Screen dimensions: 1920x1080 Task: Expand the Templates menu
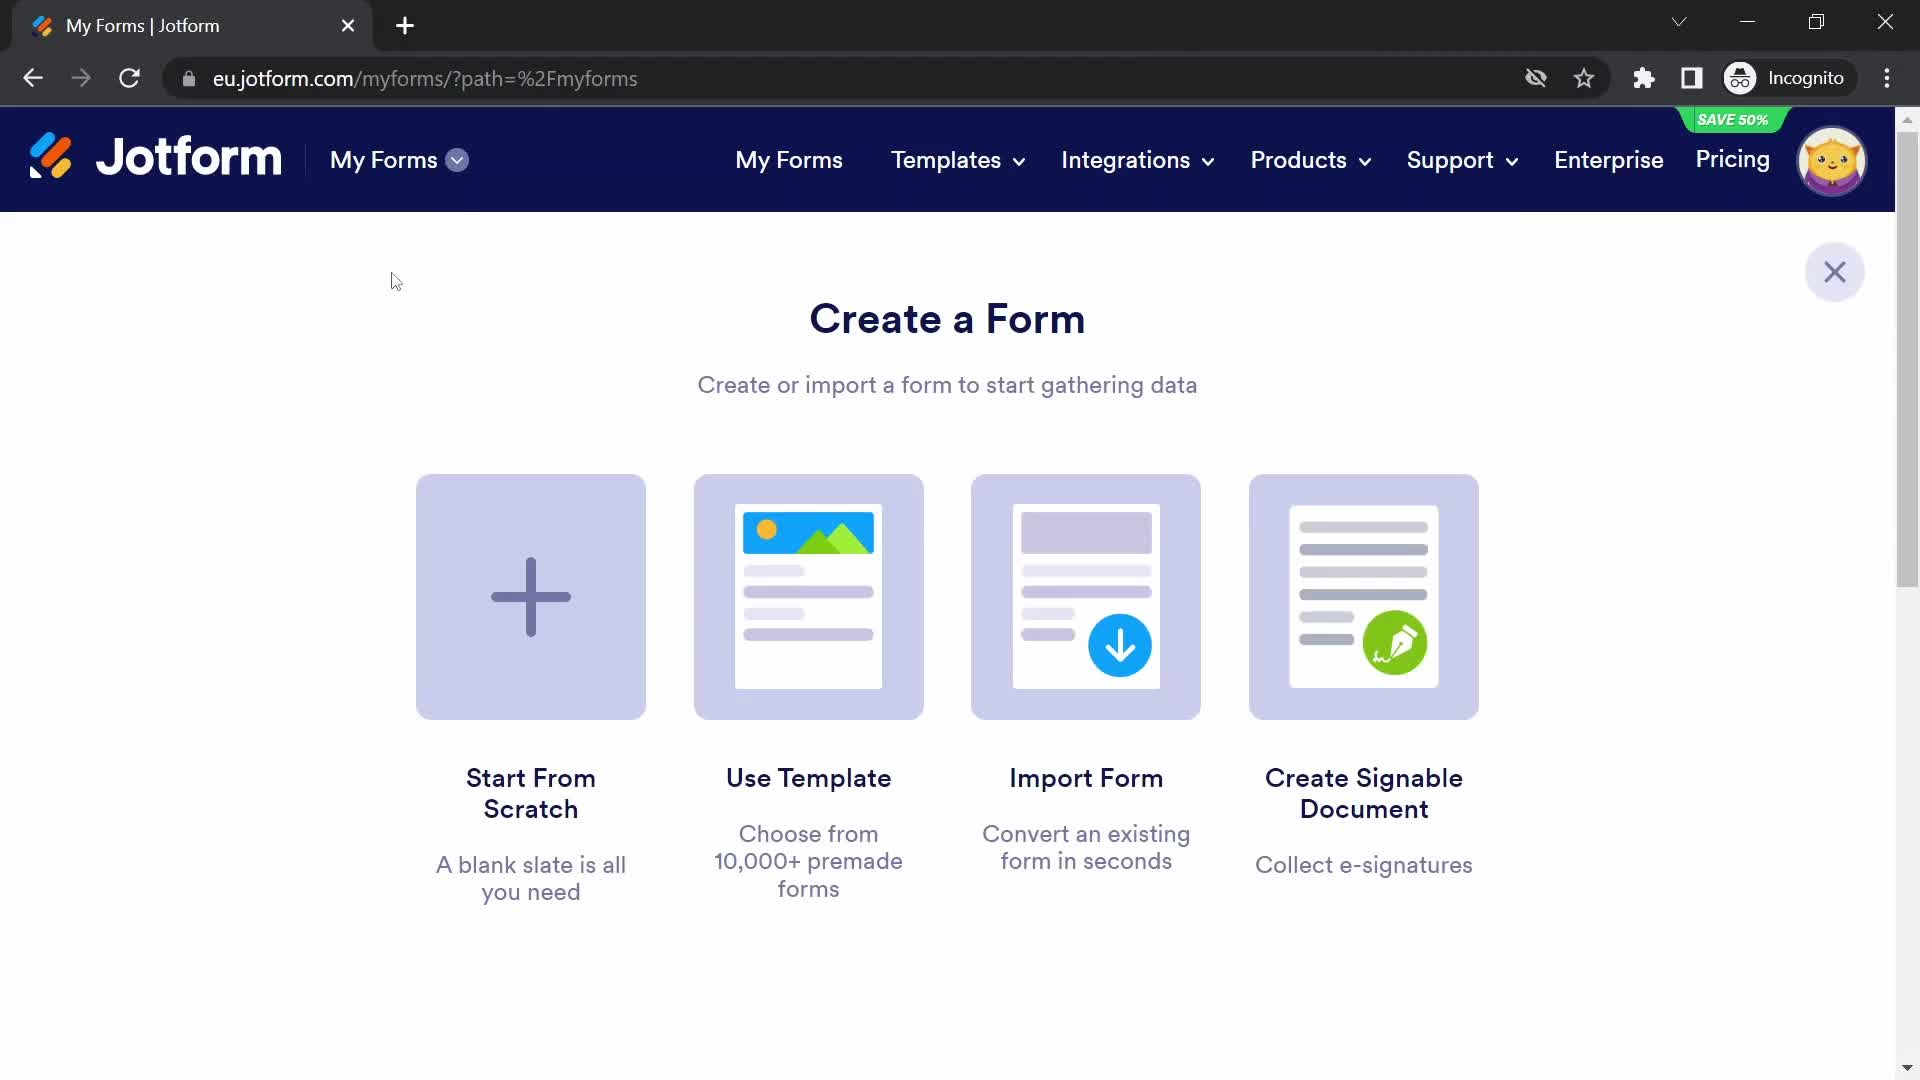[x=957, y=160]
